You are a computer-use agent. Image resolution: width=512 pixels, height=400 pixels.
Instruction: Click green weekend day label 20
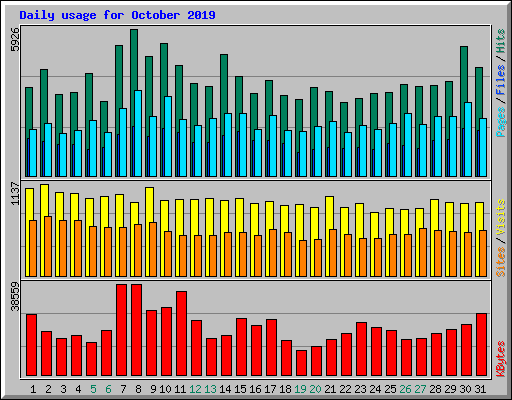[x=315, y=389]
